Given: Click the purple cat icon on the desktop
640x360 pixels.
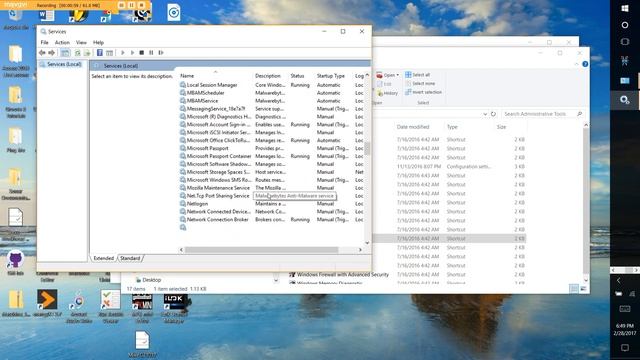Looking at the screenshot, I should point(16,260).
